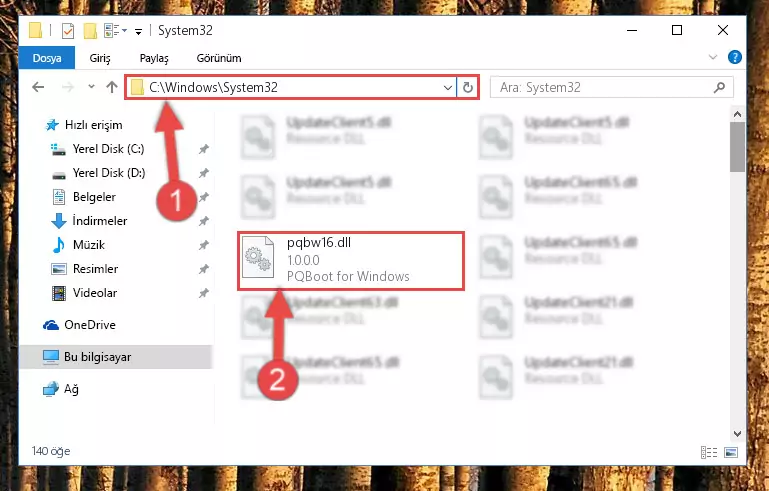Image resolution: width=769 pixels, height=491 pixels.
Task: Open recent locations dropdown arrow
Action: [x=91, y=87]
